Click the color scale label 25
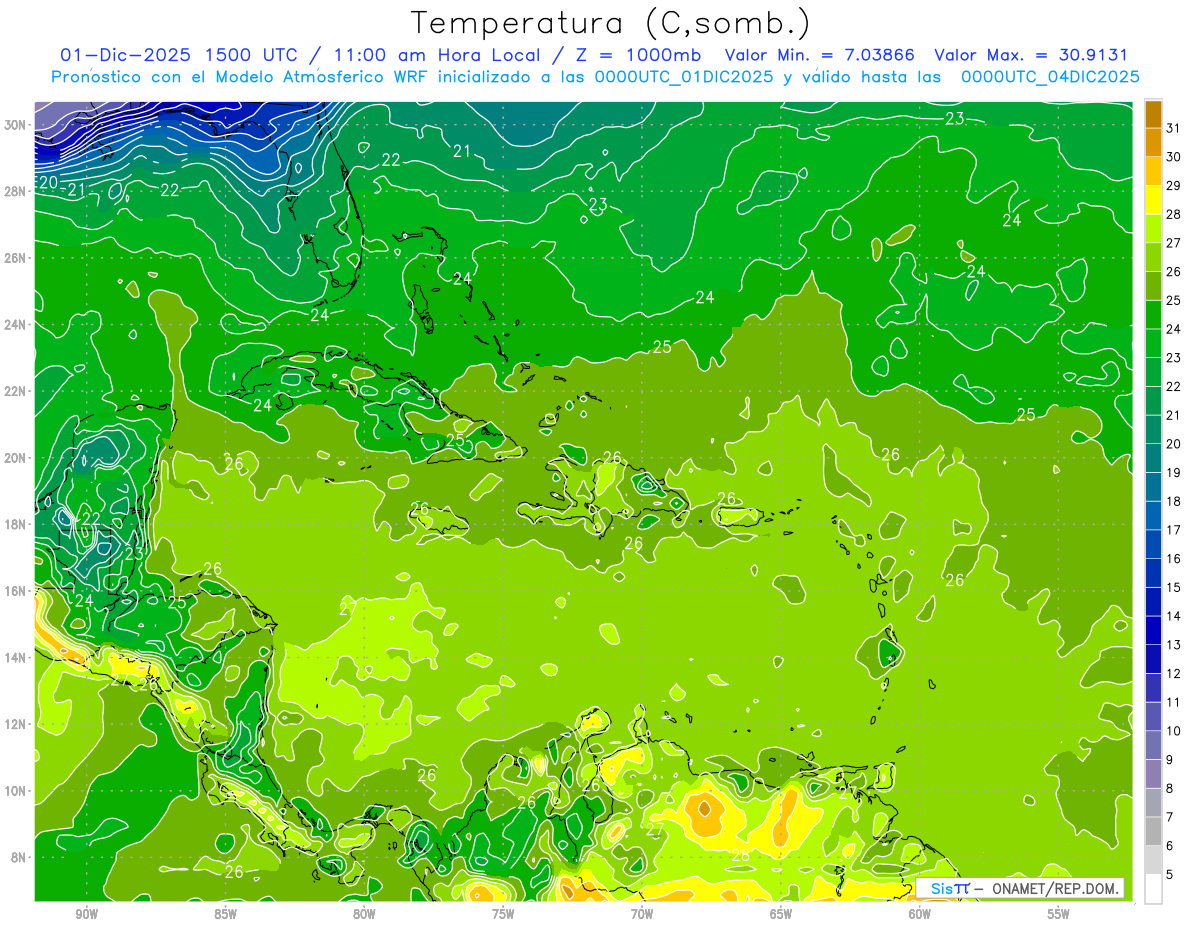This screenshot has height=927, width=1200. coord(1175,300)
